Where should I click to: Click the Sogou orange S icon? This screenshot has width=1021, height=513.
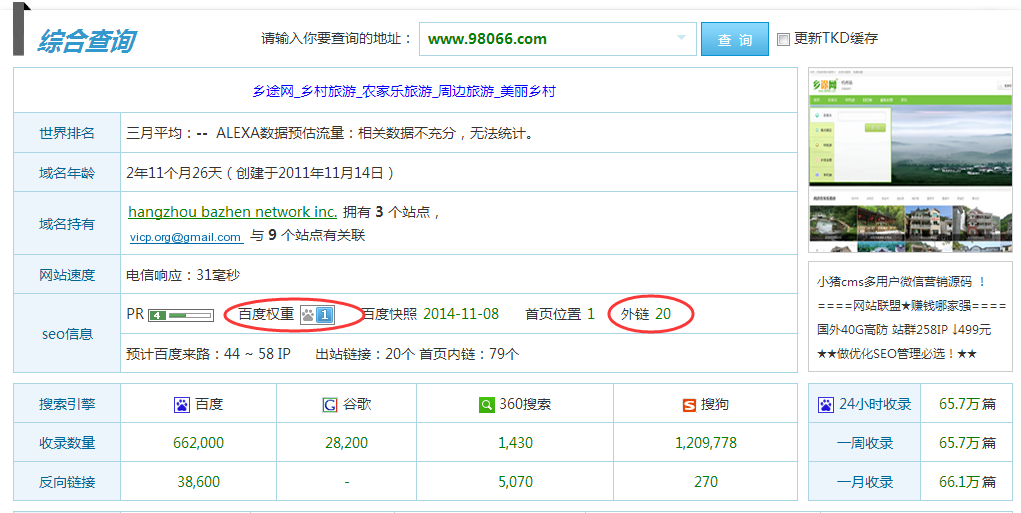[x=690, y=406]
